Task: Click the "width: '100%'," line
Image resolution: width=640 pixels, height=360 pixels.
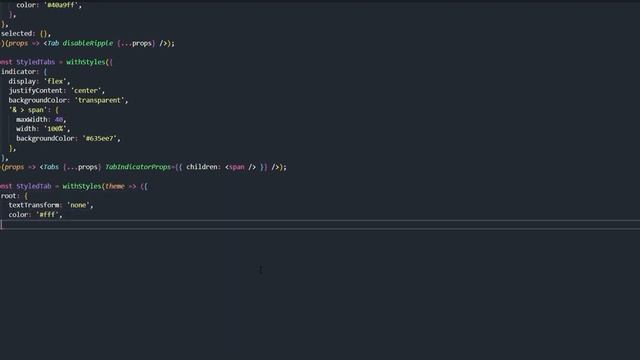Action: click(43, 129)
